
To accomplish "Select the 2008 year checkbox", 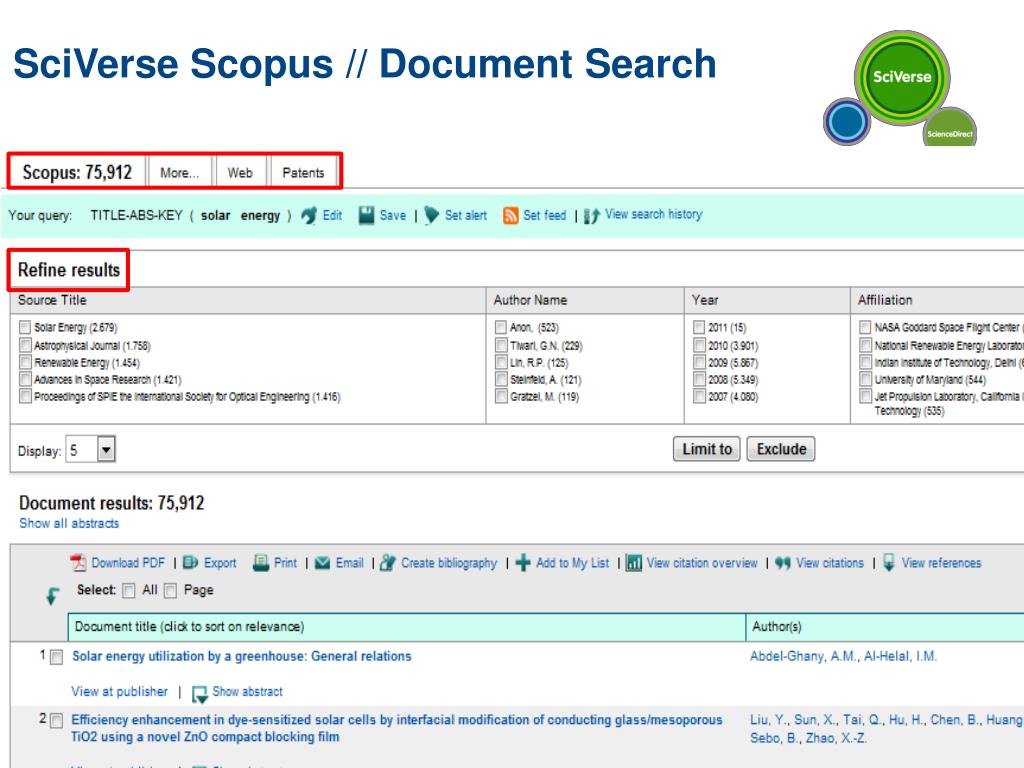I will pos(699,379).
